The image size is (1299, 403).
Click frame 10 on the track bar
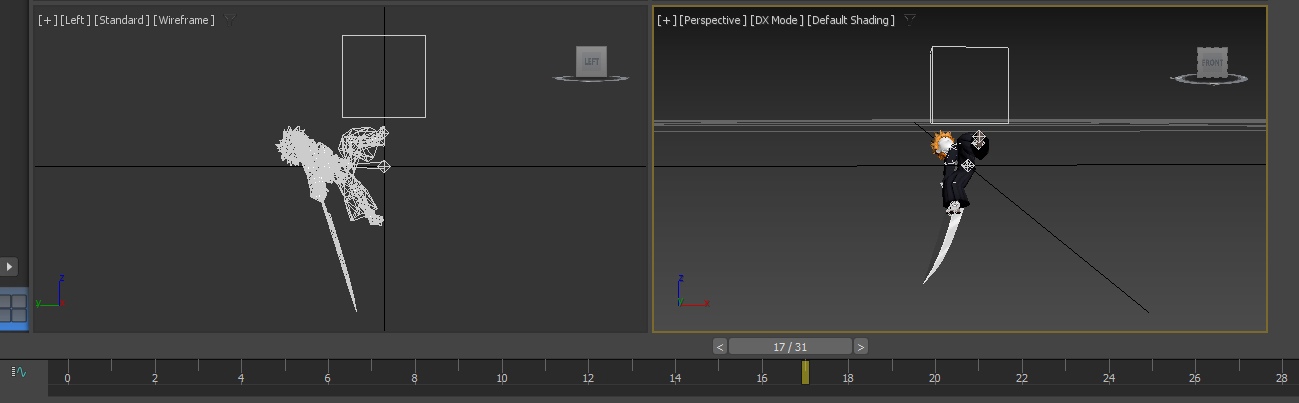(x=501, y=377)
